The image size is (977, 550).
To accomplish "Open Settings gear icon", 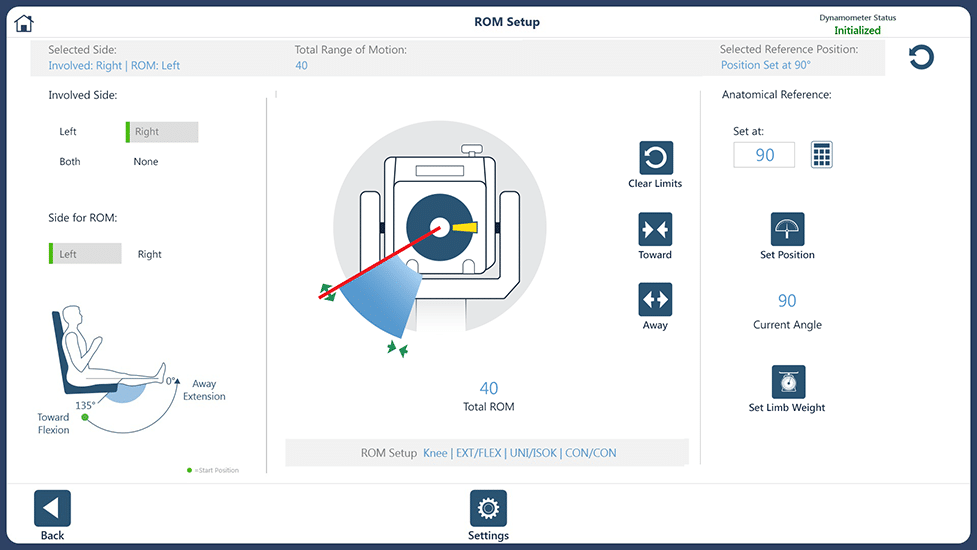I will (488, 508).
